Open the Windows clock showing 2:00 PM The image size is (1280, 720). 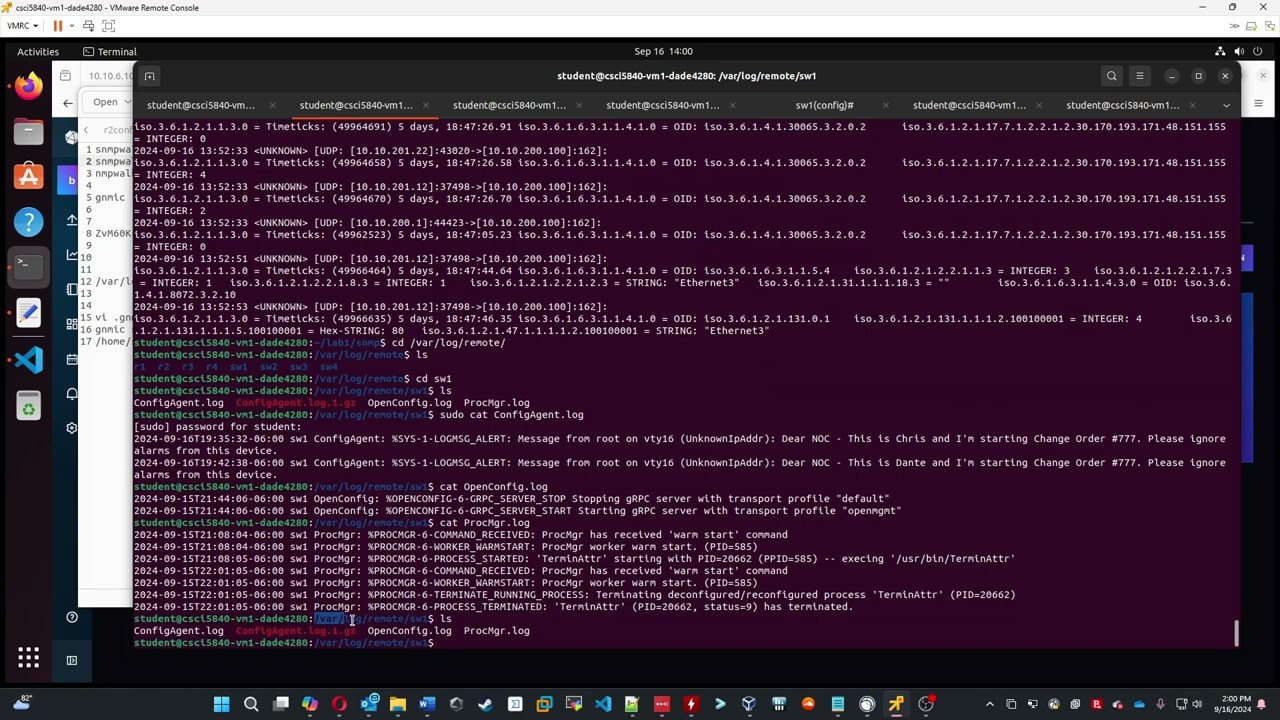(1236, 704)
